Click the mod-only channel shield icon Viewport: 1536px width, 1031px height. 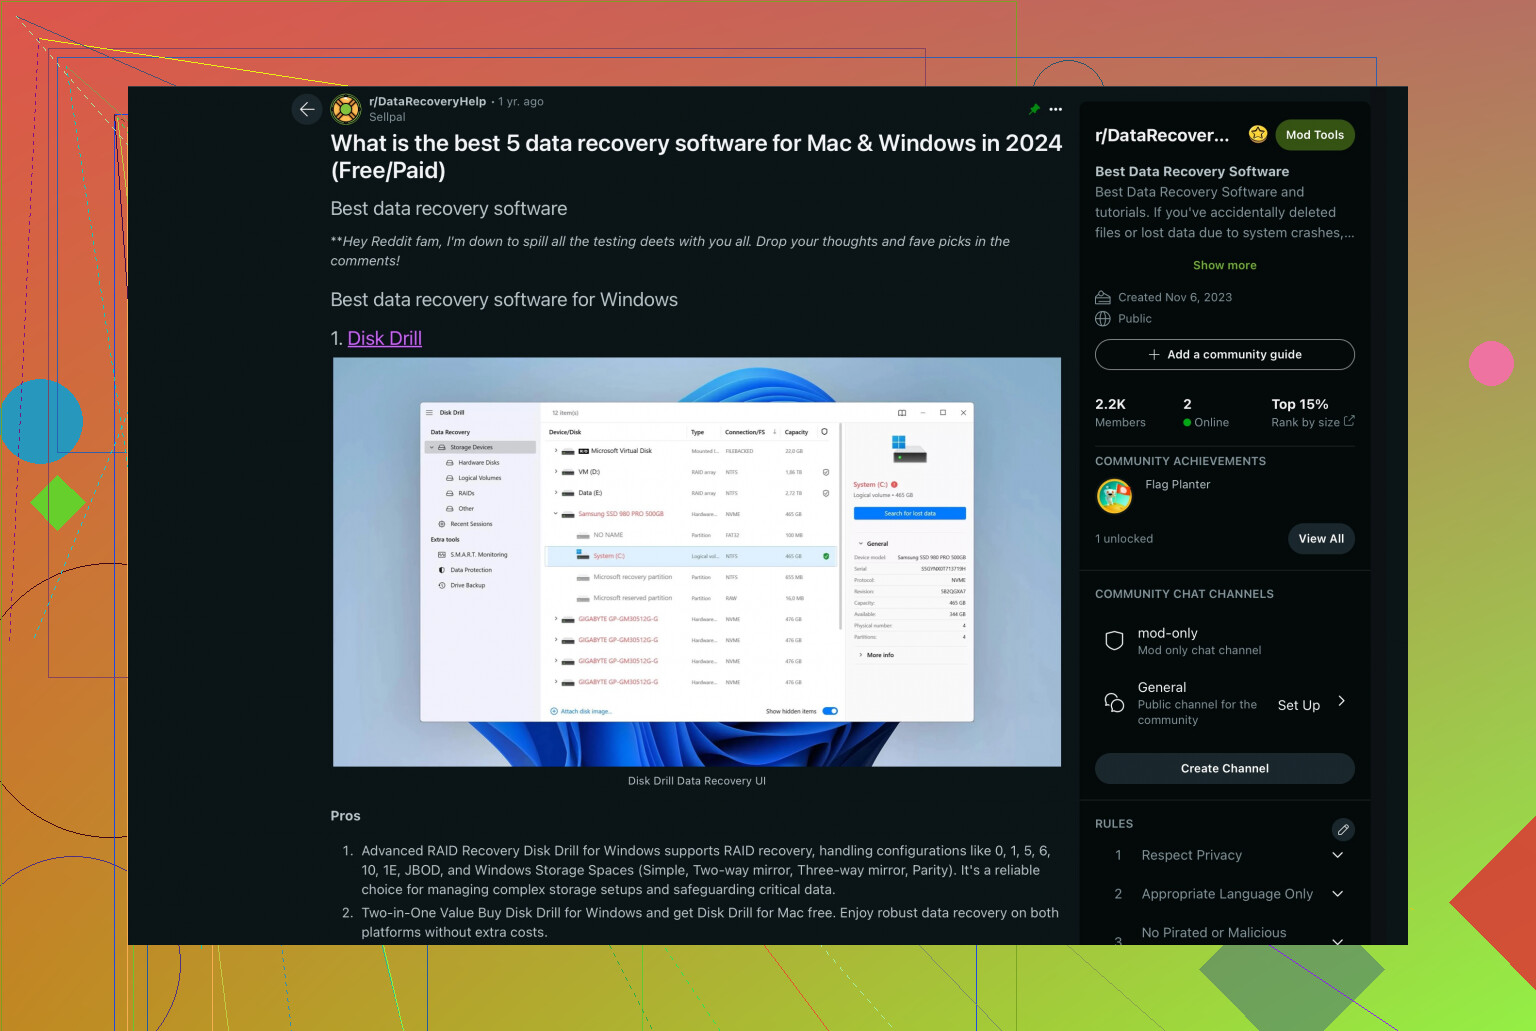point(1114,641)
